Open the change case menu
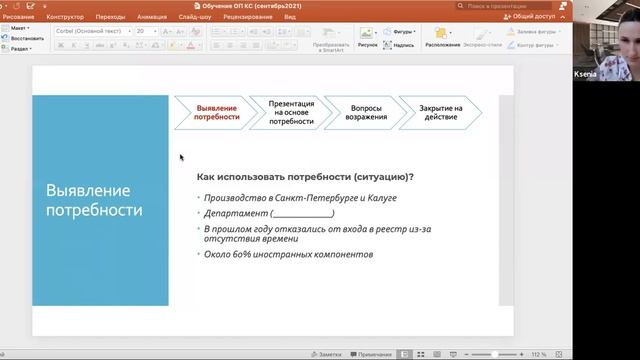The image size is (640, 360). pyautogui.click(x=156, y=45)
